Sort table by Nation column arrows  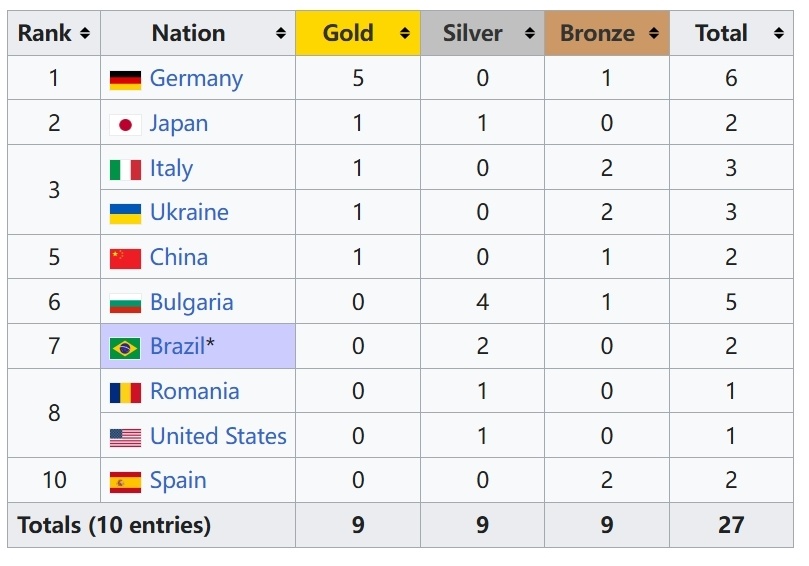click(x=281, y=34)
